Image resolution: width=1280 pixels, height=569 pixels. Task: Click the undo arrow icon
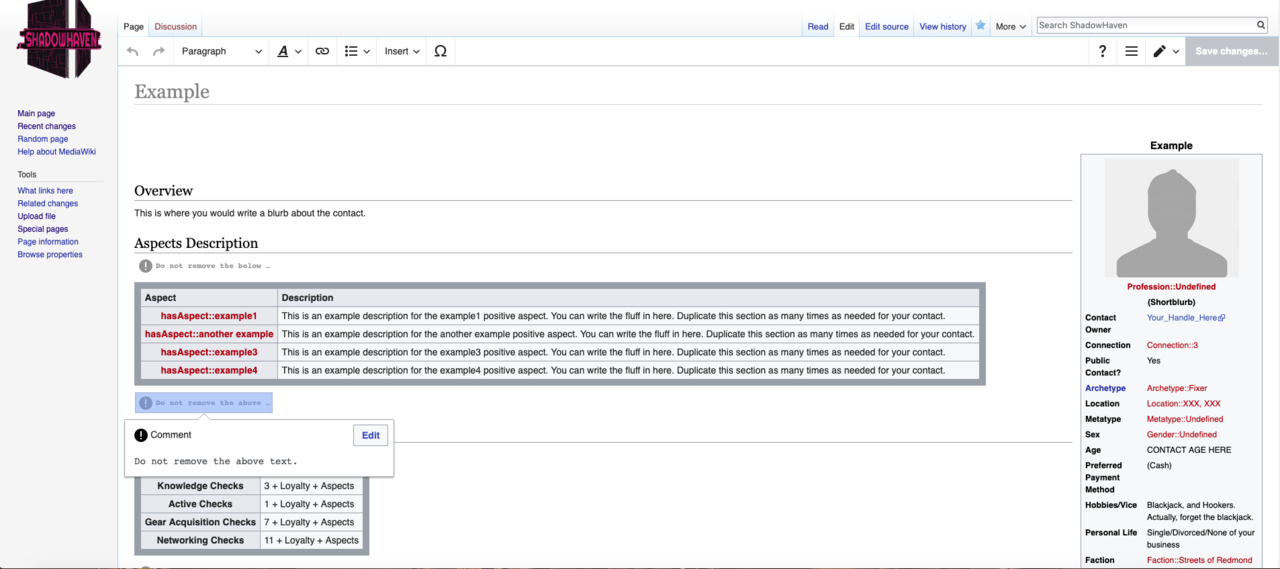(133, 51)
